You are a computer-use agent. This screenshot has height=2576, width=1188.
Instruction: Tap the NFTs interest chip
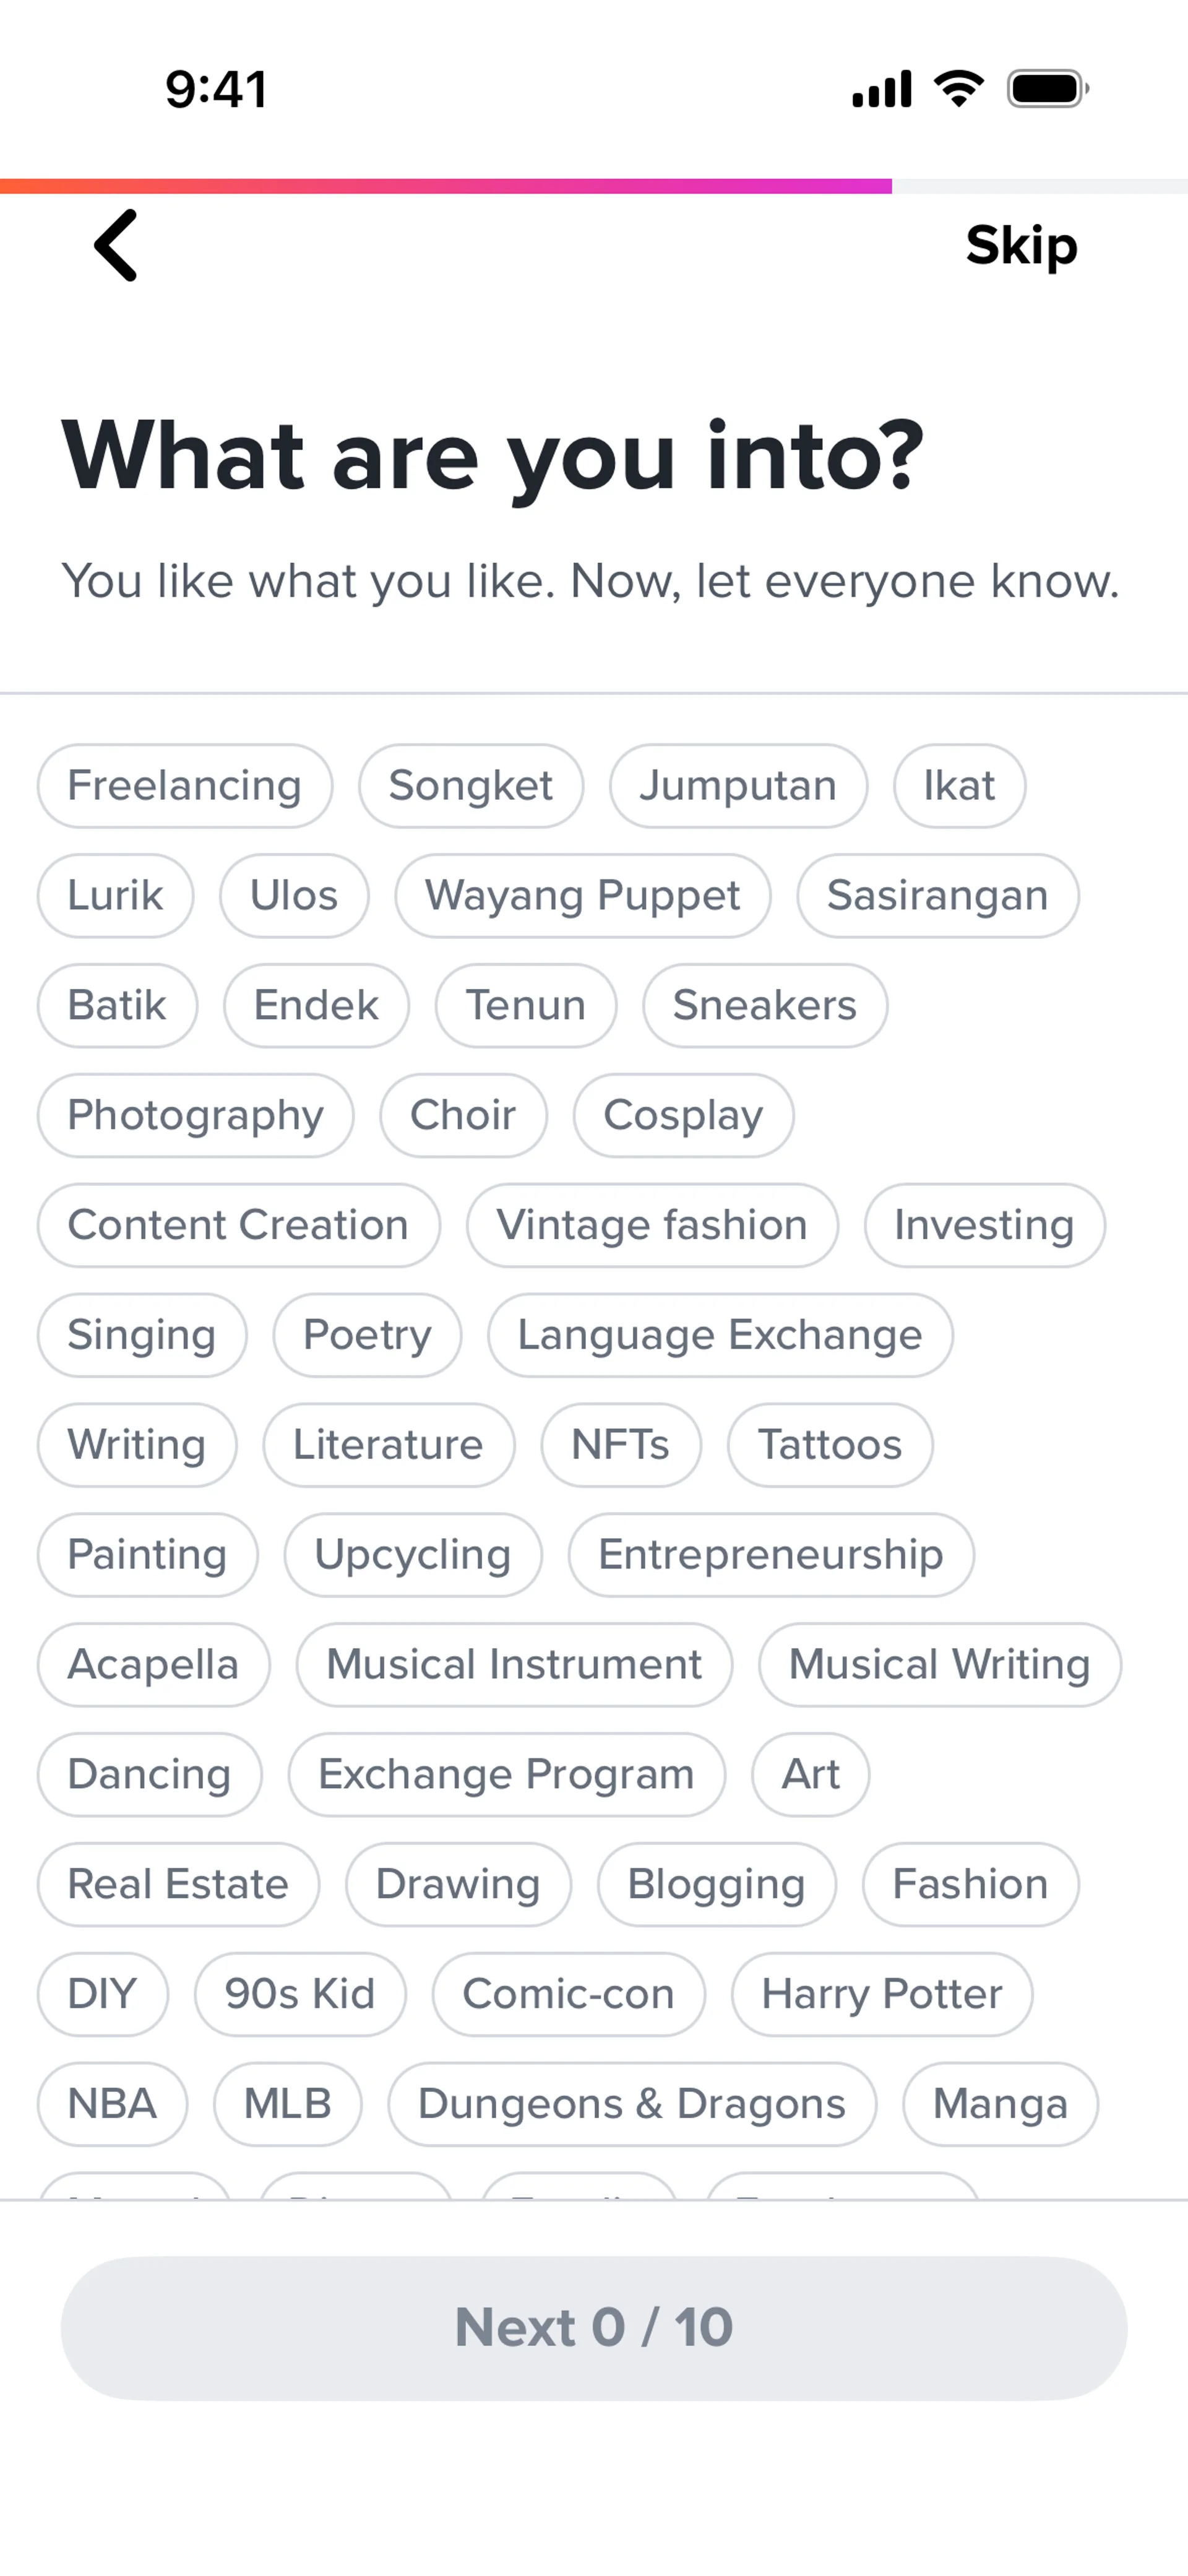(621, 1445)
